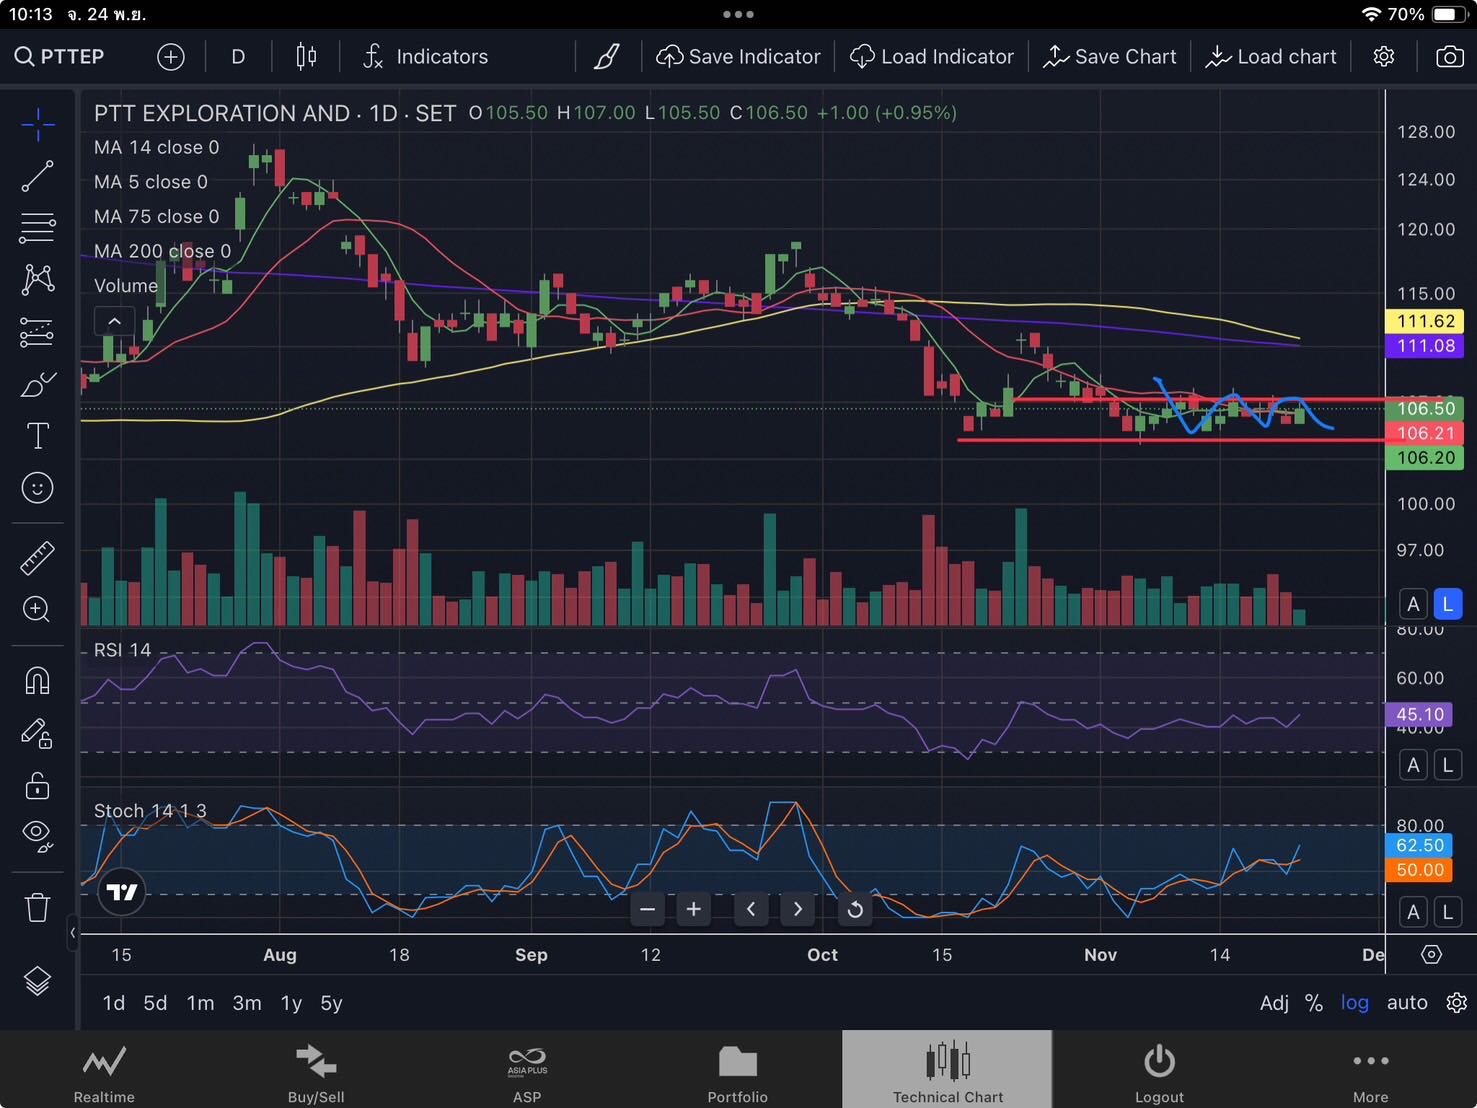
Task: Zoom in the chart with plus button
Action: pos(694,909)
